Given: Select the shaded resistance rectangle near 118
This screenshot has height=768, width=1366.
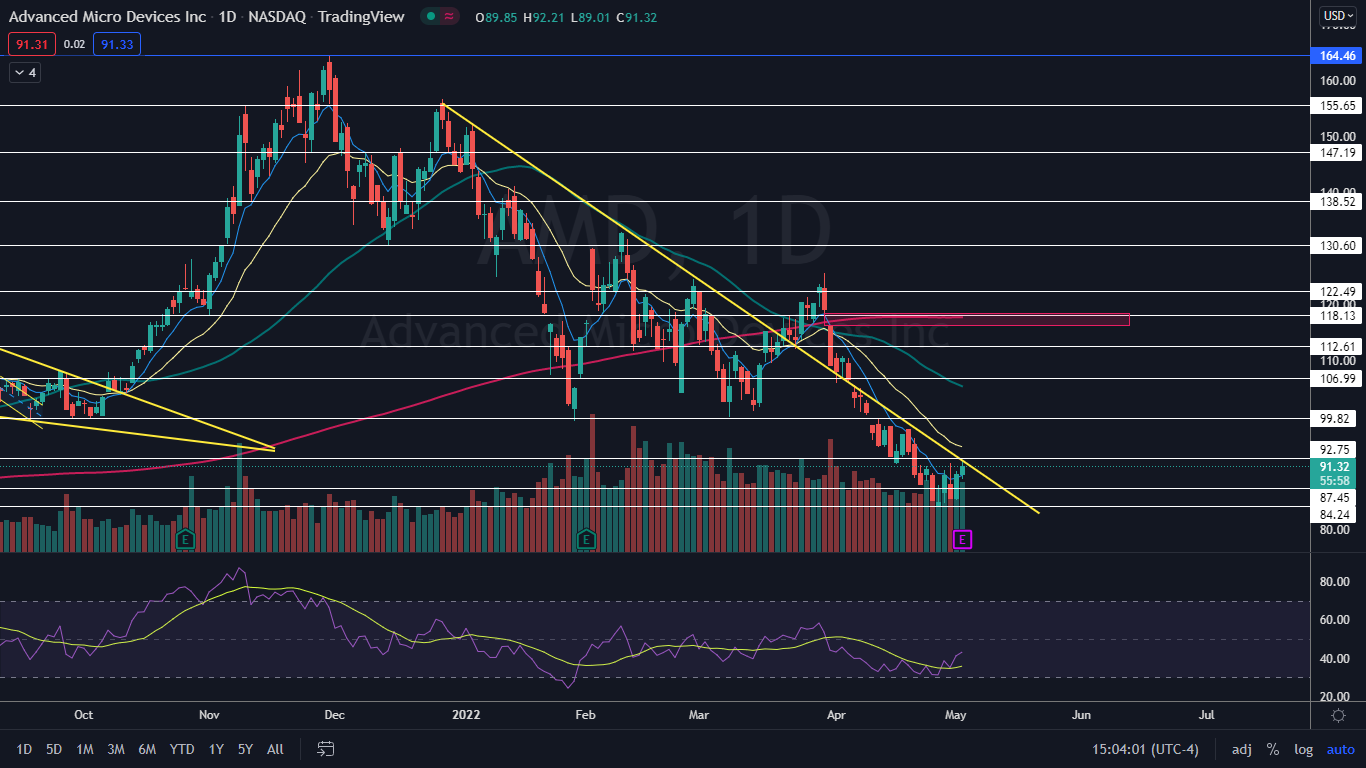Looking at the screenshot, I should pos(976,319).
